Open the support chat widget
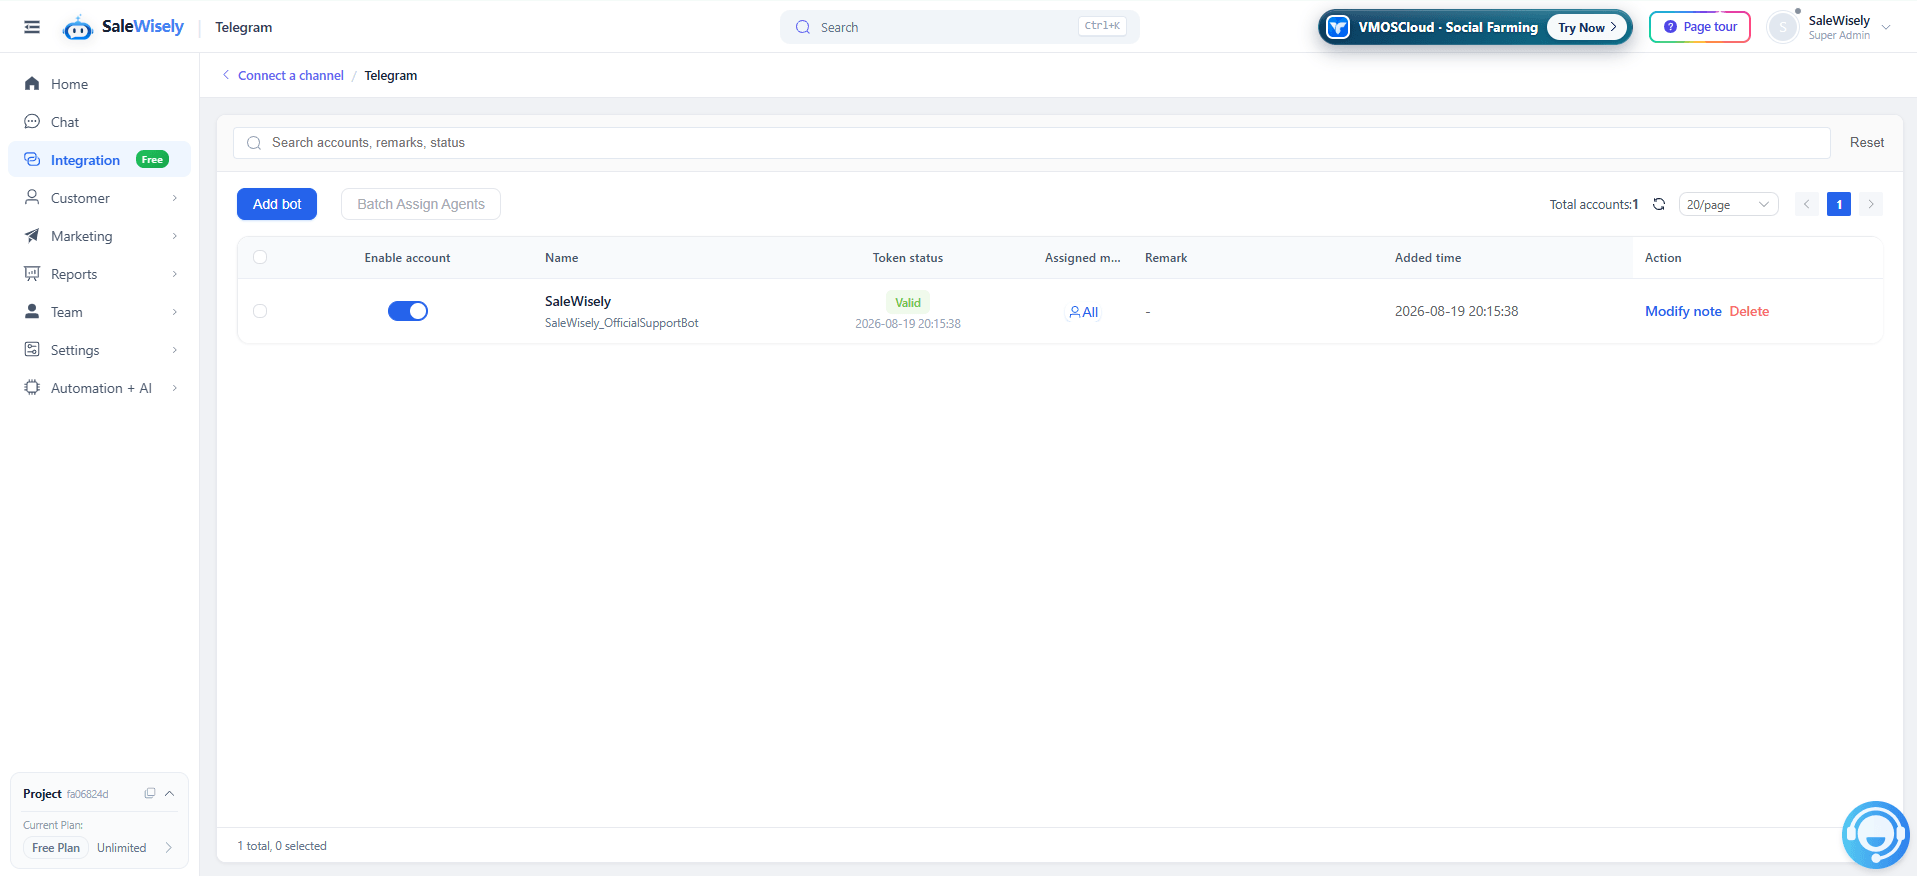This screenshot has width=1917, height=876. (x=1875, y=834)
